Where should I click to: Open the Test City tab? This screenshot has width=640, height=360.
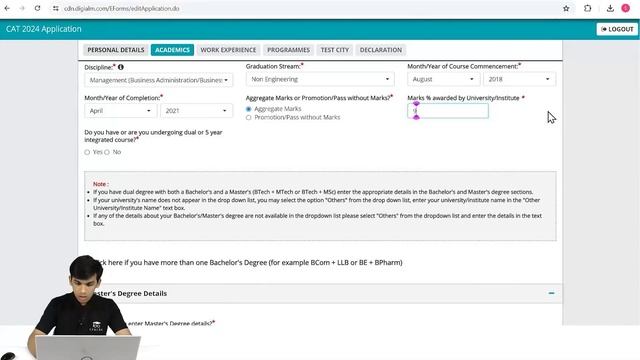tap(334, 50)
